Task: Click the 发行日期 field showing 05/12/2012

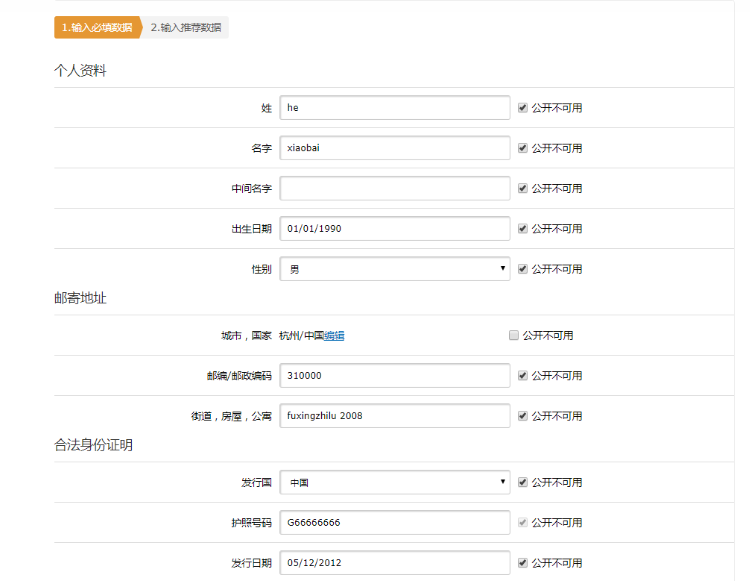Action: [x=395, y=563]
